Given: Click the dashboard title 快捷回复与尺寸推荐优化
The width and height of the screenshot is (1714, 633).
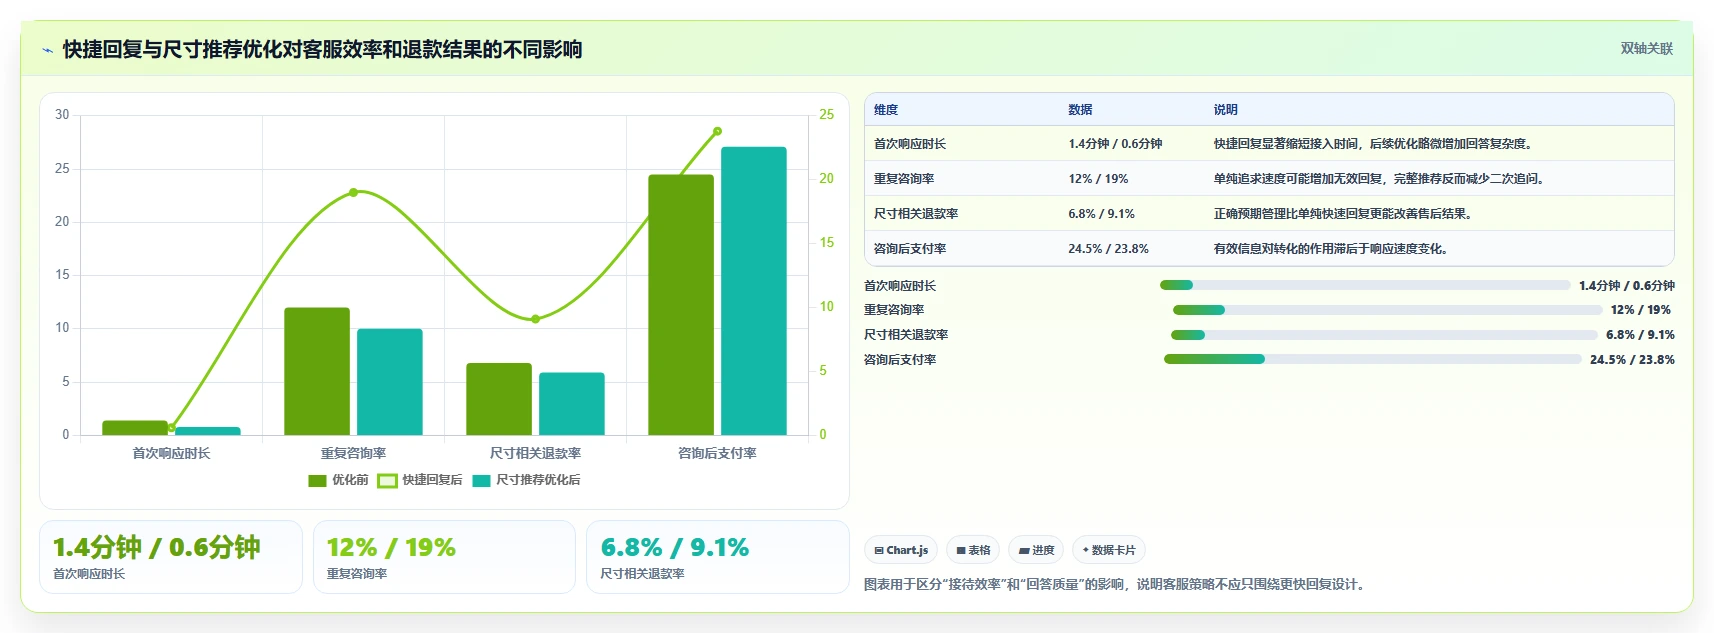Looking at the screenshot, I should point(322,49).
